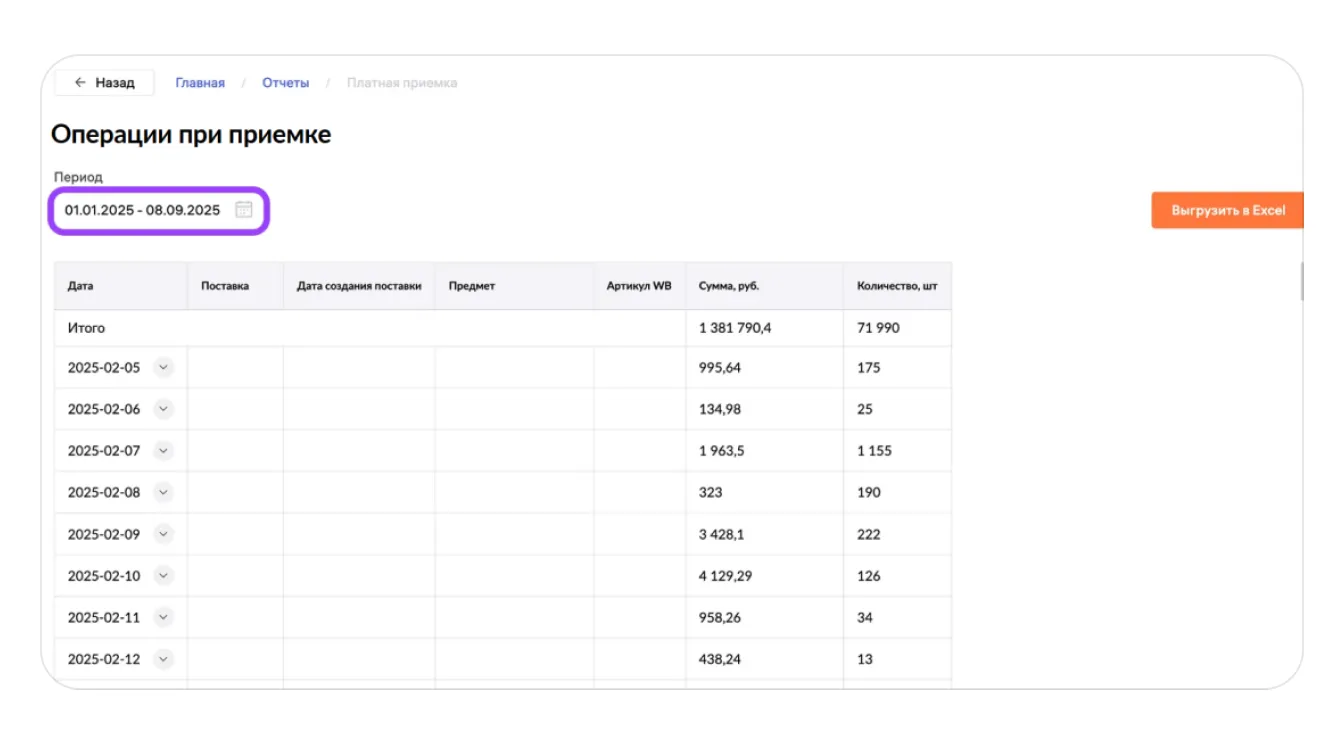Expand the 2025-02-12 row chevron
The height and width of the screenshot is (744, 1344).
coord(164,659)
